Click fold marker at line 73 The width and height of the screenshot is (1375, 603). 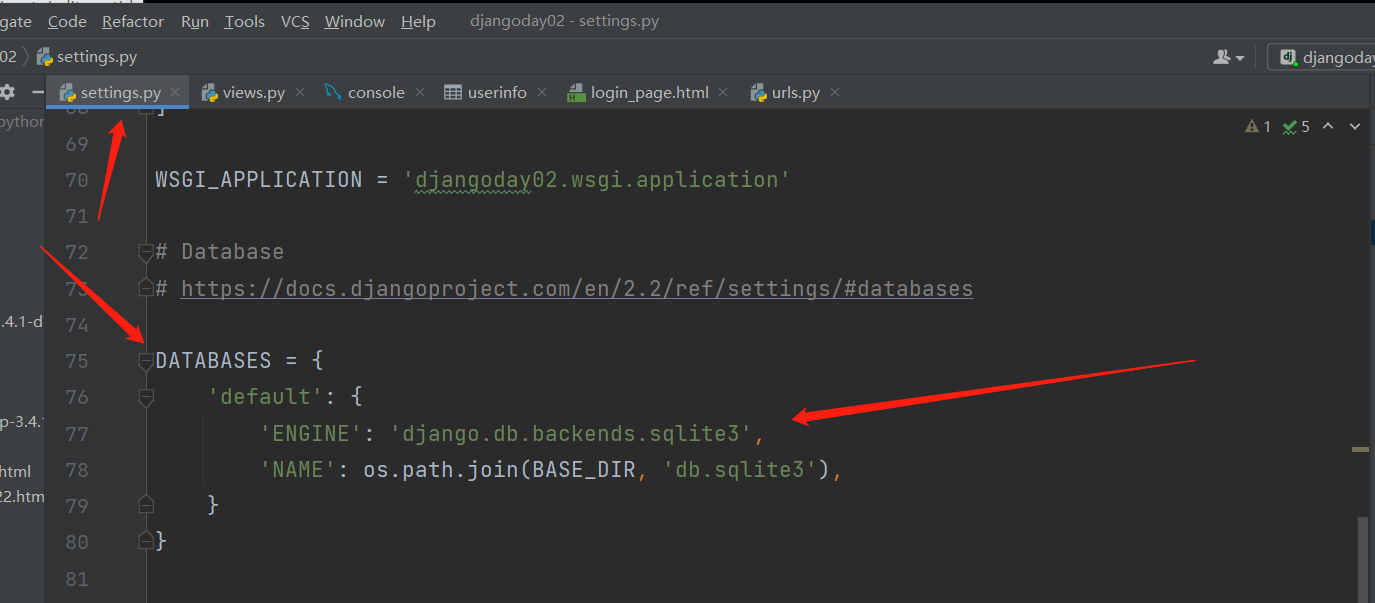(x=146, y=288)
